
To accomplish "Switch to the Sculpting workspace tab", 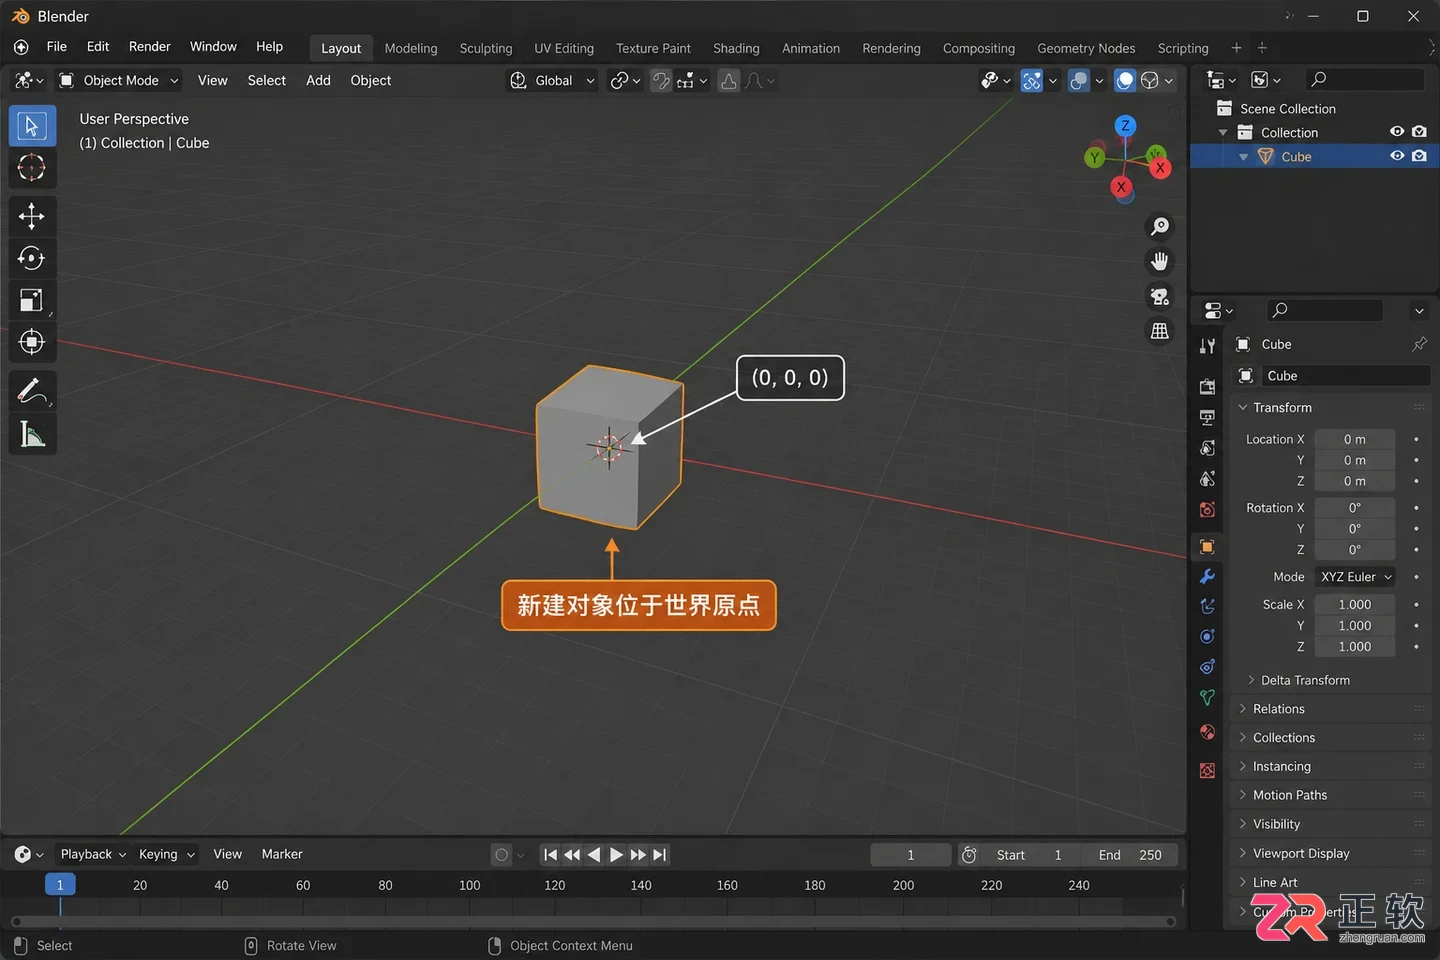I will pos(486,48).
